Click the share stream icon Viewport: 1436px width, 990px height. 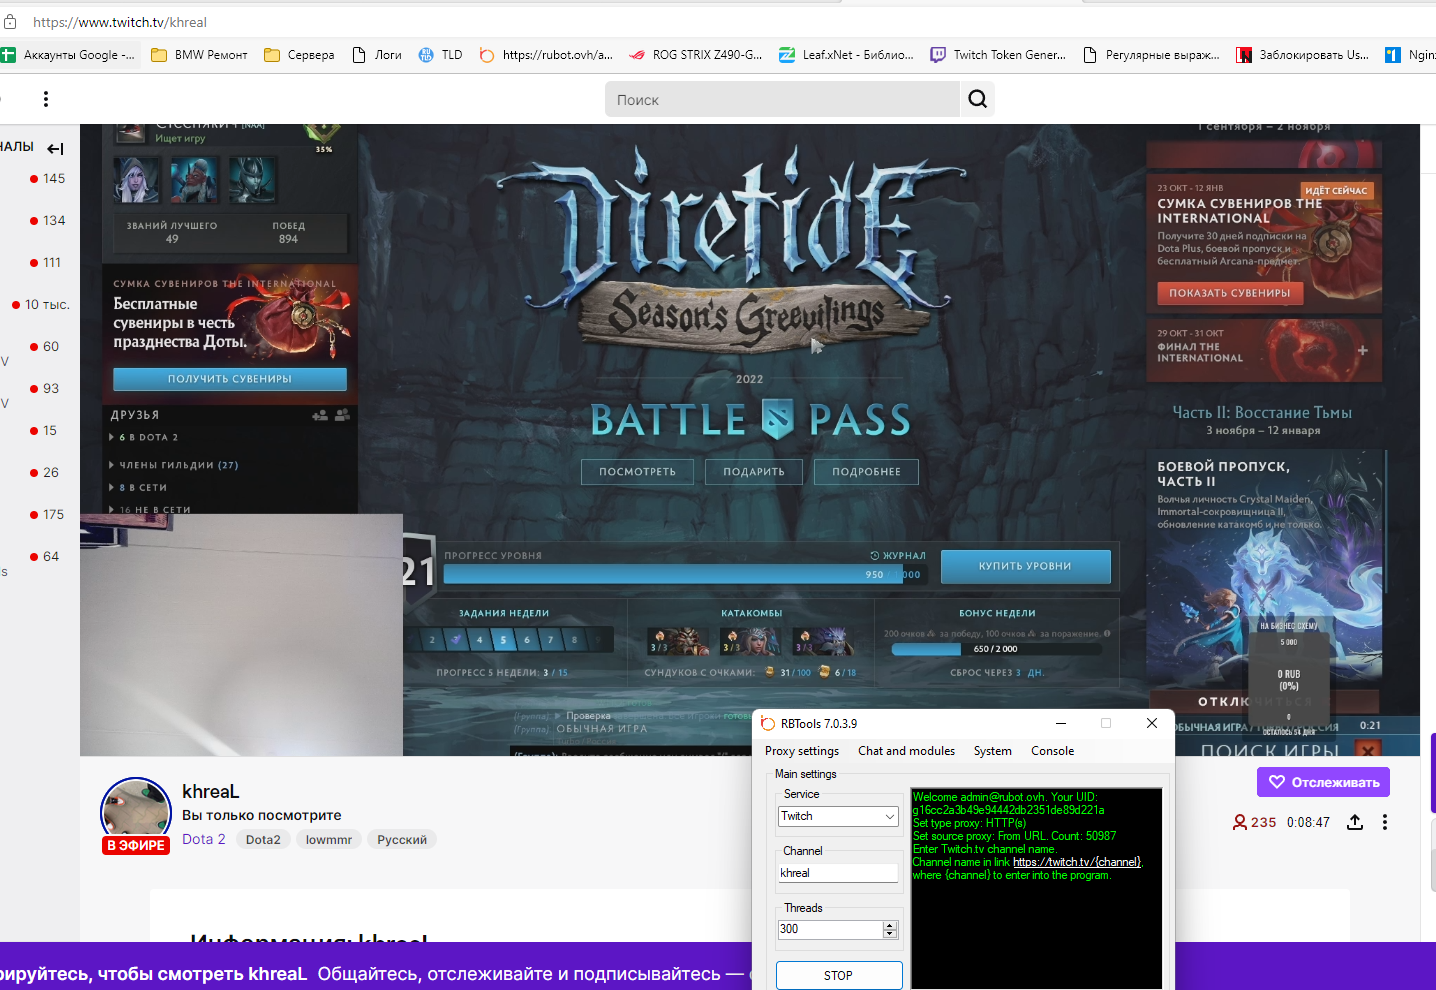coord(1355,822)
